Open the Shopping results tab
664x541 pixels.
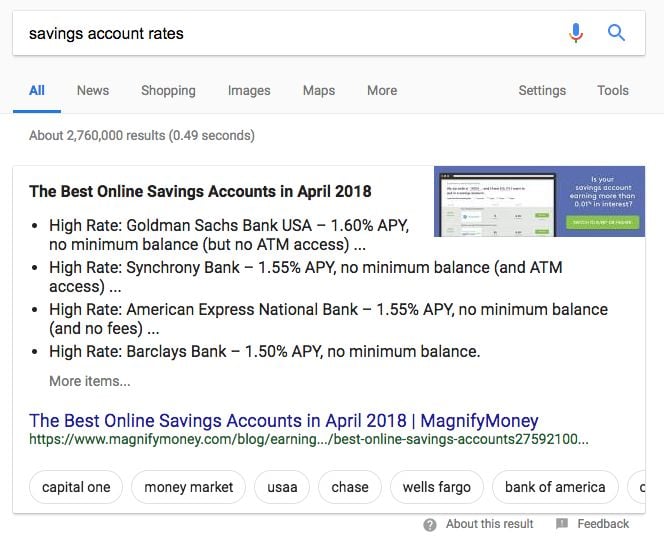168,90
